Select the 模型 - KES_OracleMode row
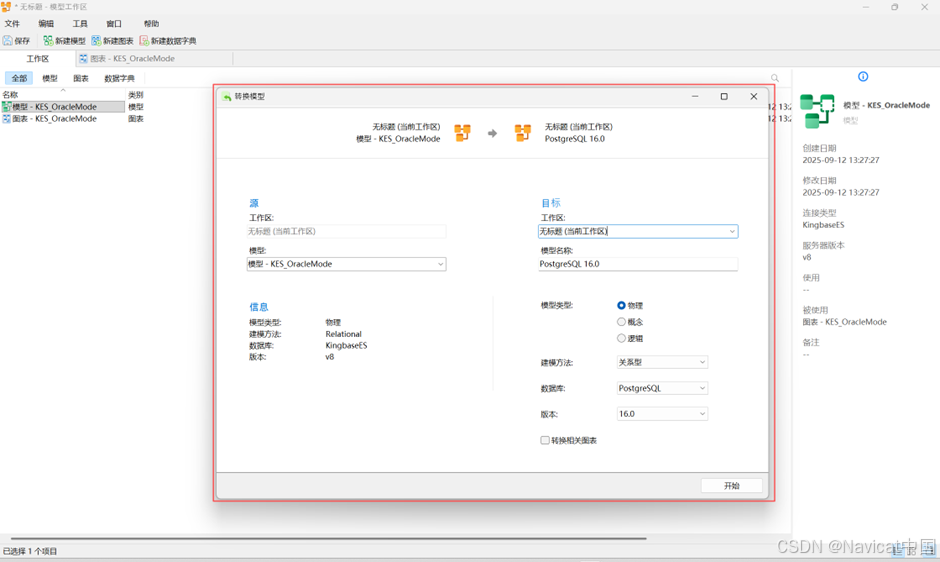 coord(62,107)
